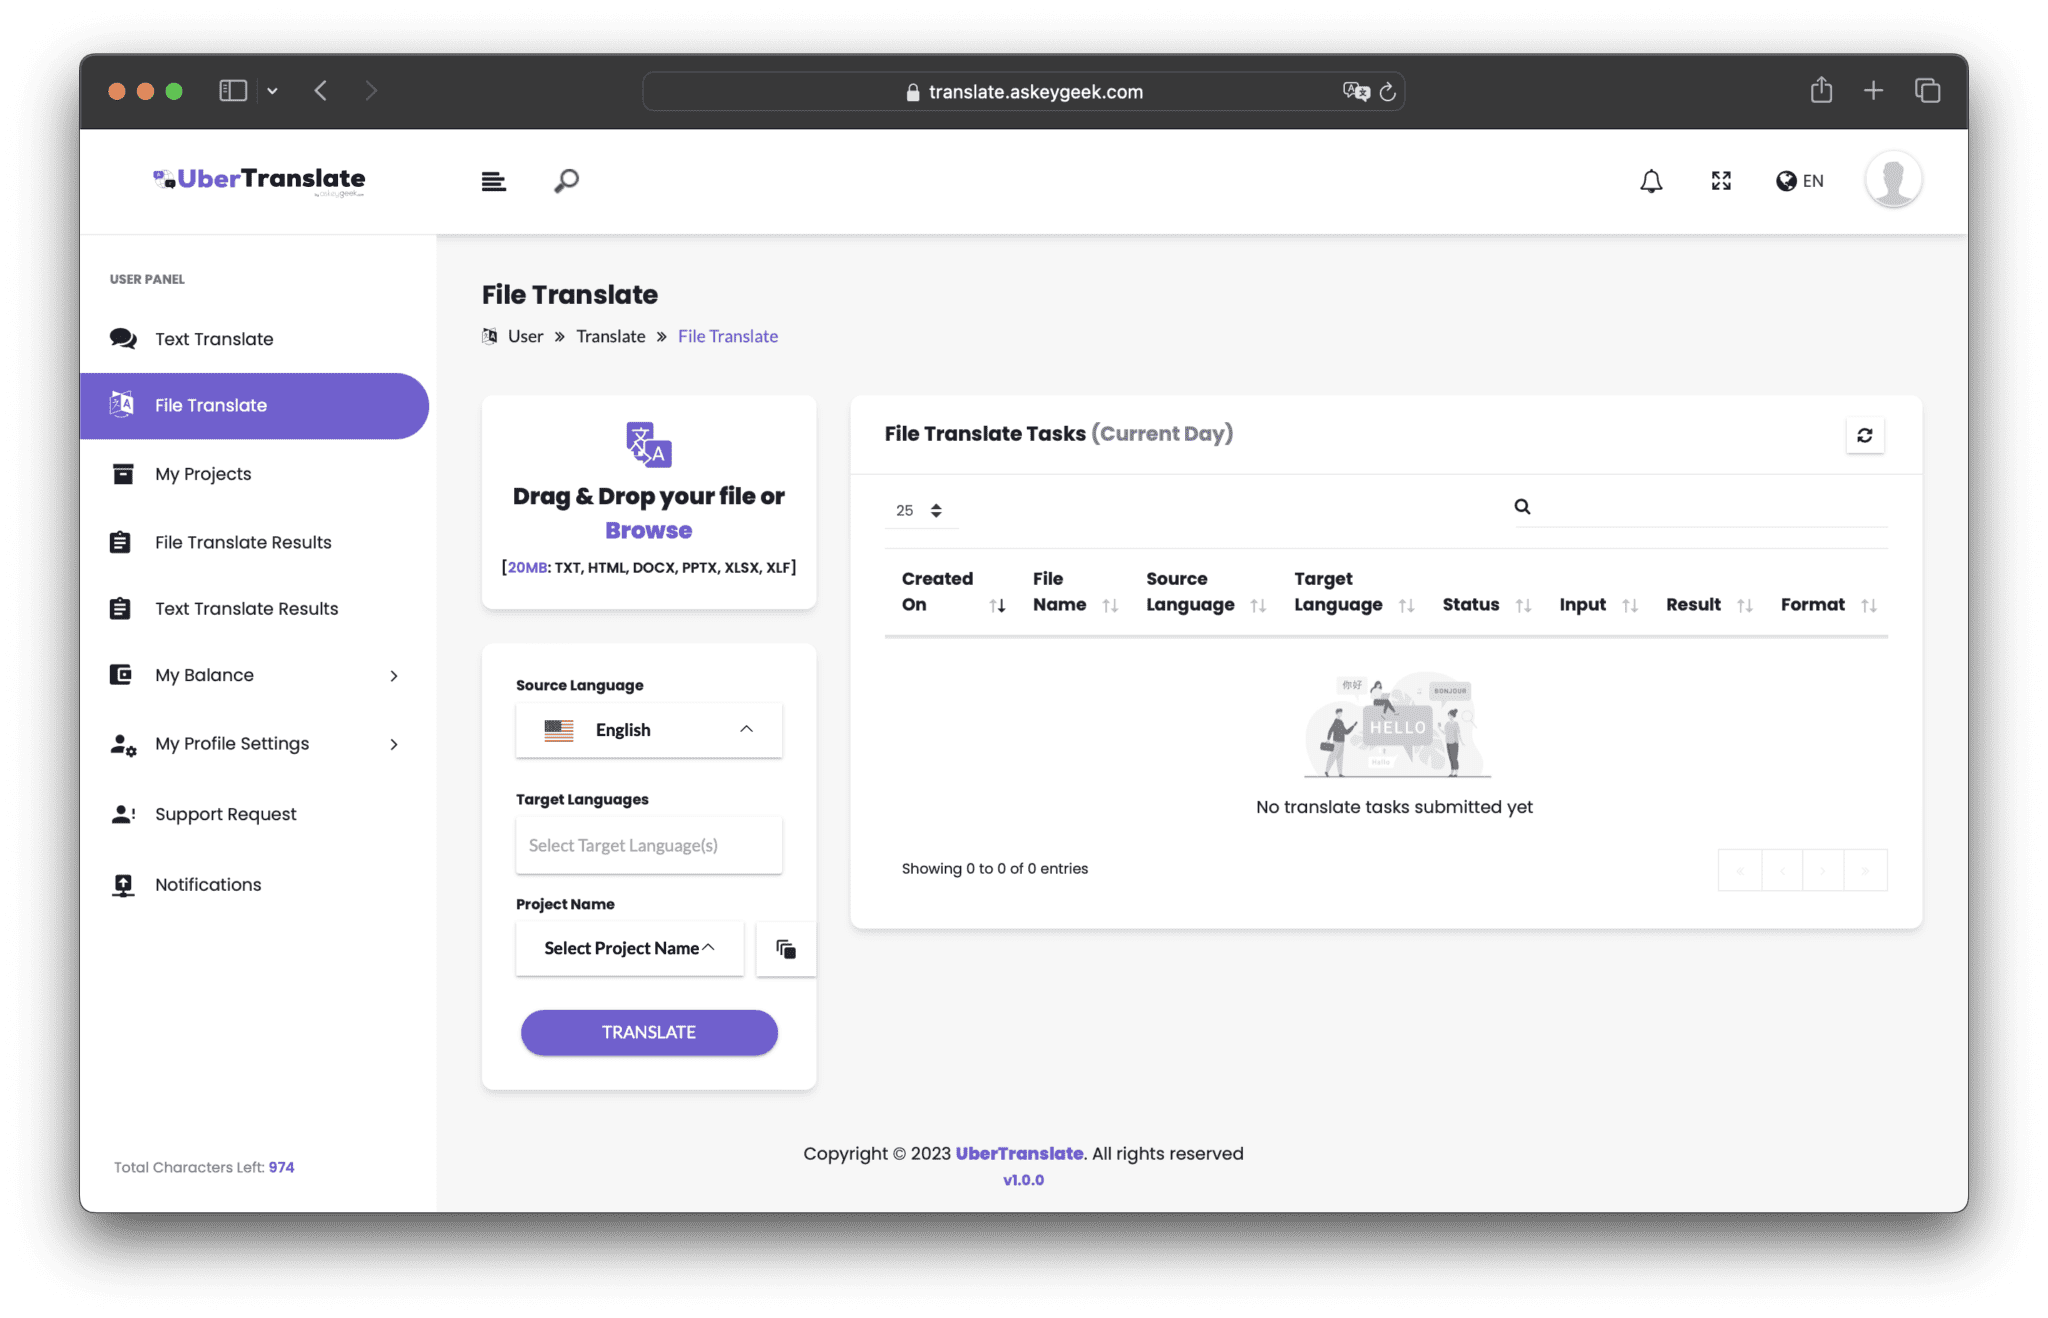Open the notifications bell icon
The image size is (2048, 1318).
click(1650, 181)
